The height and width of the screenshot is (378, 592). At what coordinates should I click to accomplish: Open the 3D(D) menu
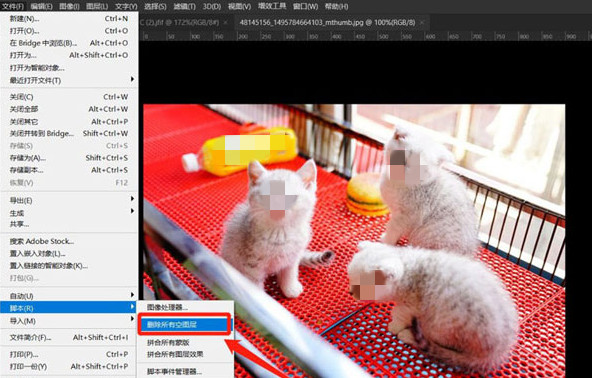pos(211,6)
